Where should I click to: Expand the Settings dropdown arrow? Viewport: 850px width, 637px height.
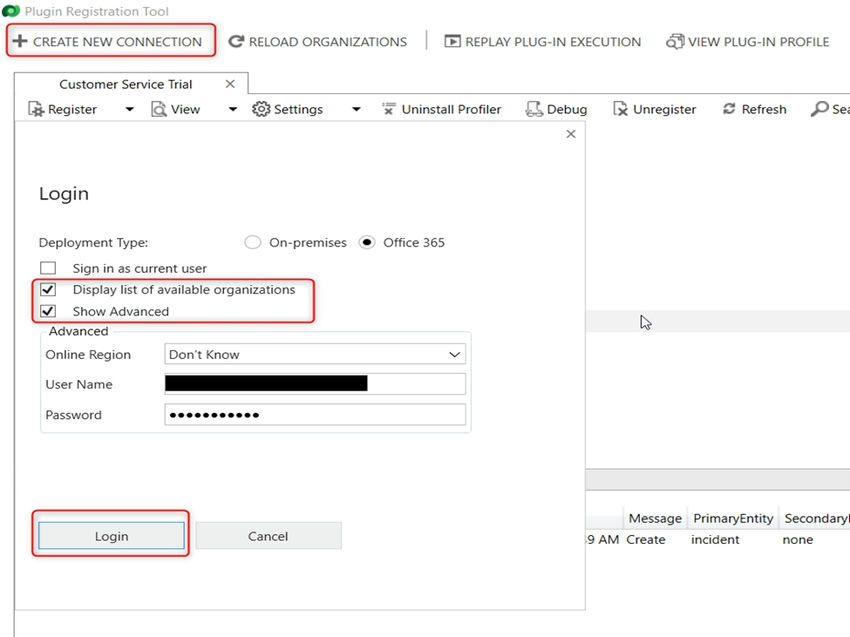pos(356,109)
